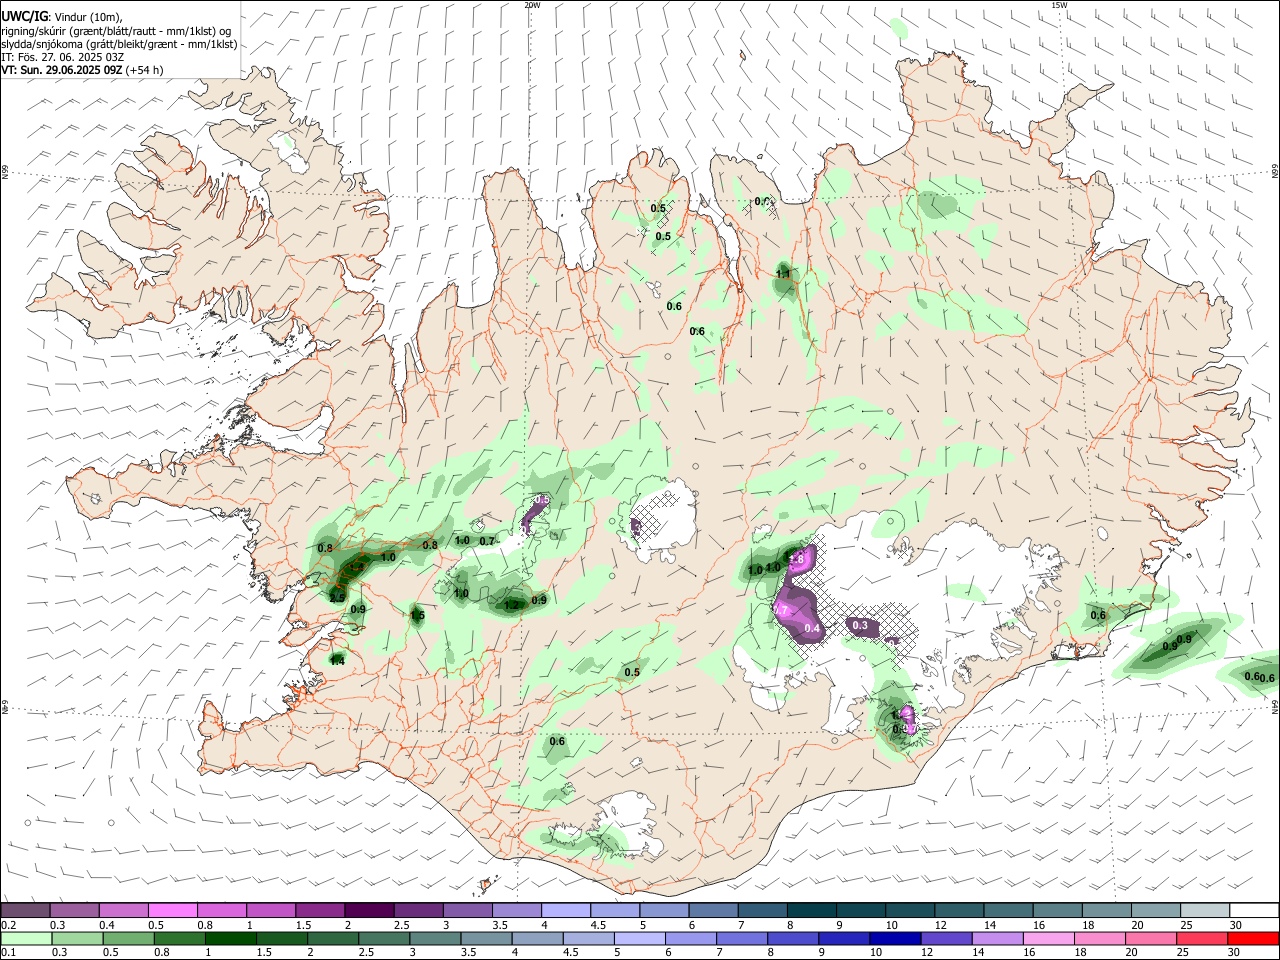Viewport: 1280px width, 960px height.
Task: Click the 1.2 precipitation value on the map
Action: pos(513,605)
